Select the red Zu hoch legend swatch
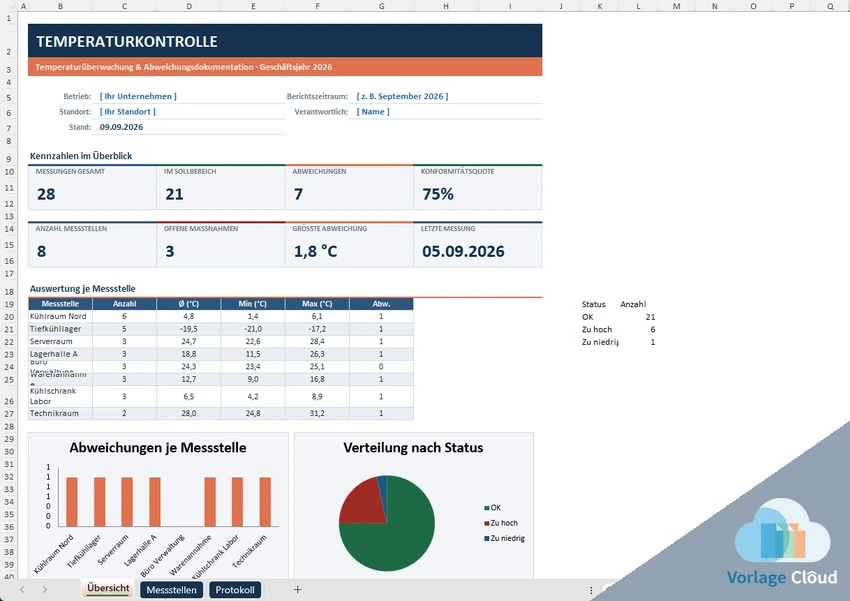 [487, 523]
